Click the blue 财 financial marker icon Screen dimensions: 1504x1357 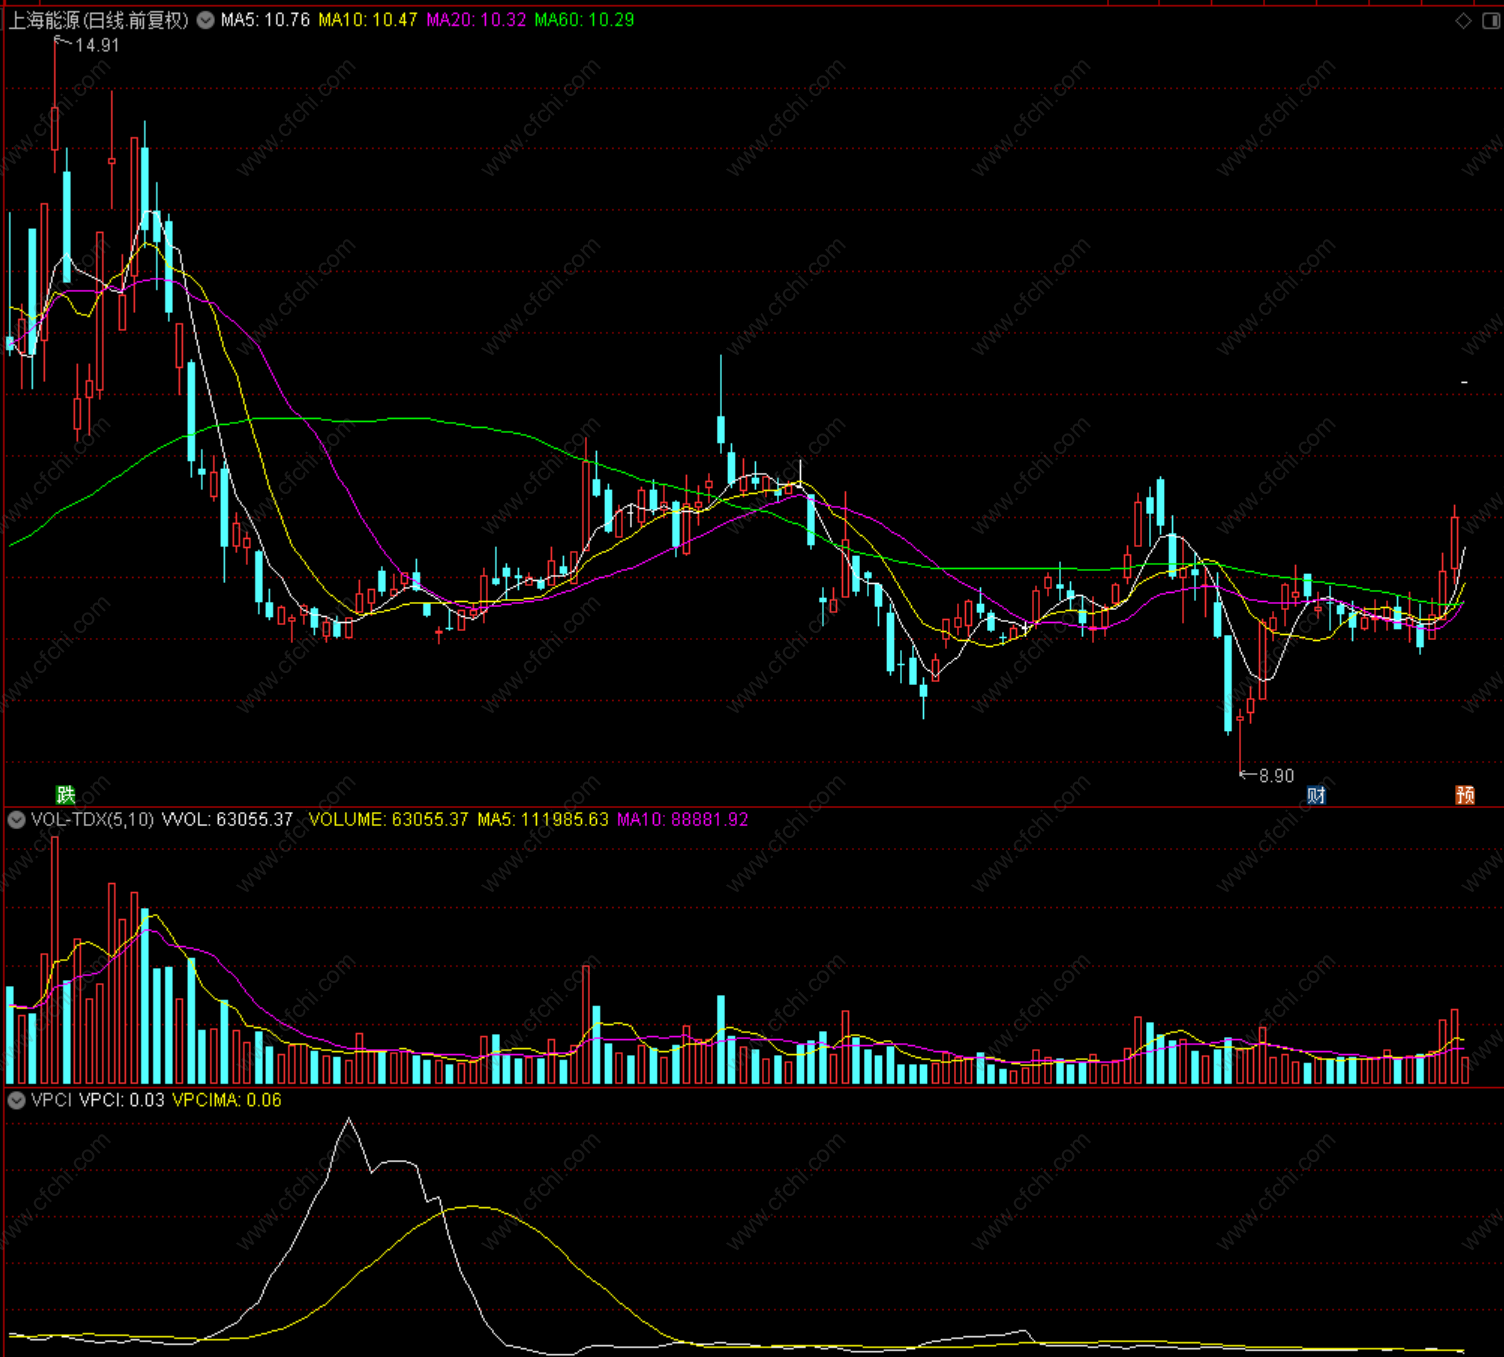coord(1317,796)
